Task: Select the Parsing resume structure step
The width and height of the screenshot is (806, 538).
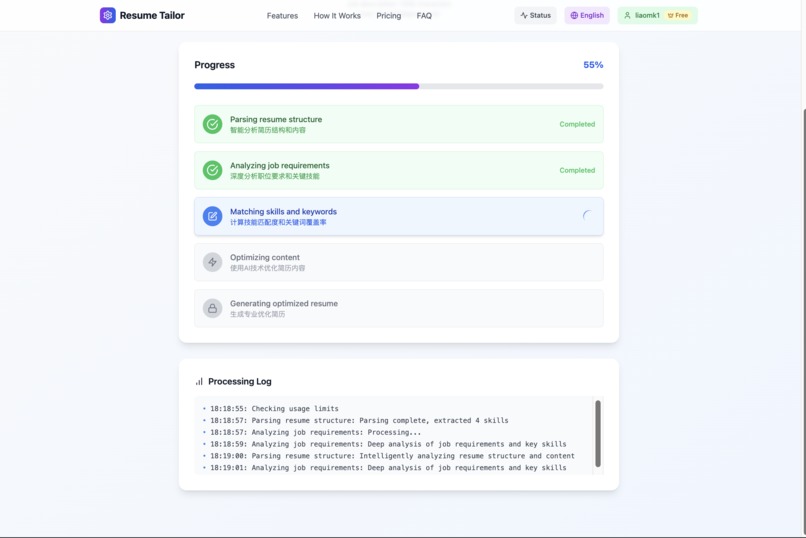Action: [398, 124]
